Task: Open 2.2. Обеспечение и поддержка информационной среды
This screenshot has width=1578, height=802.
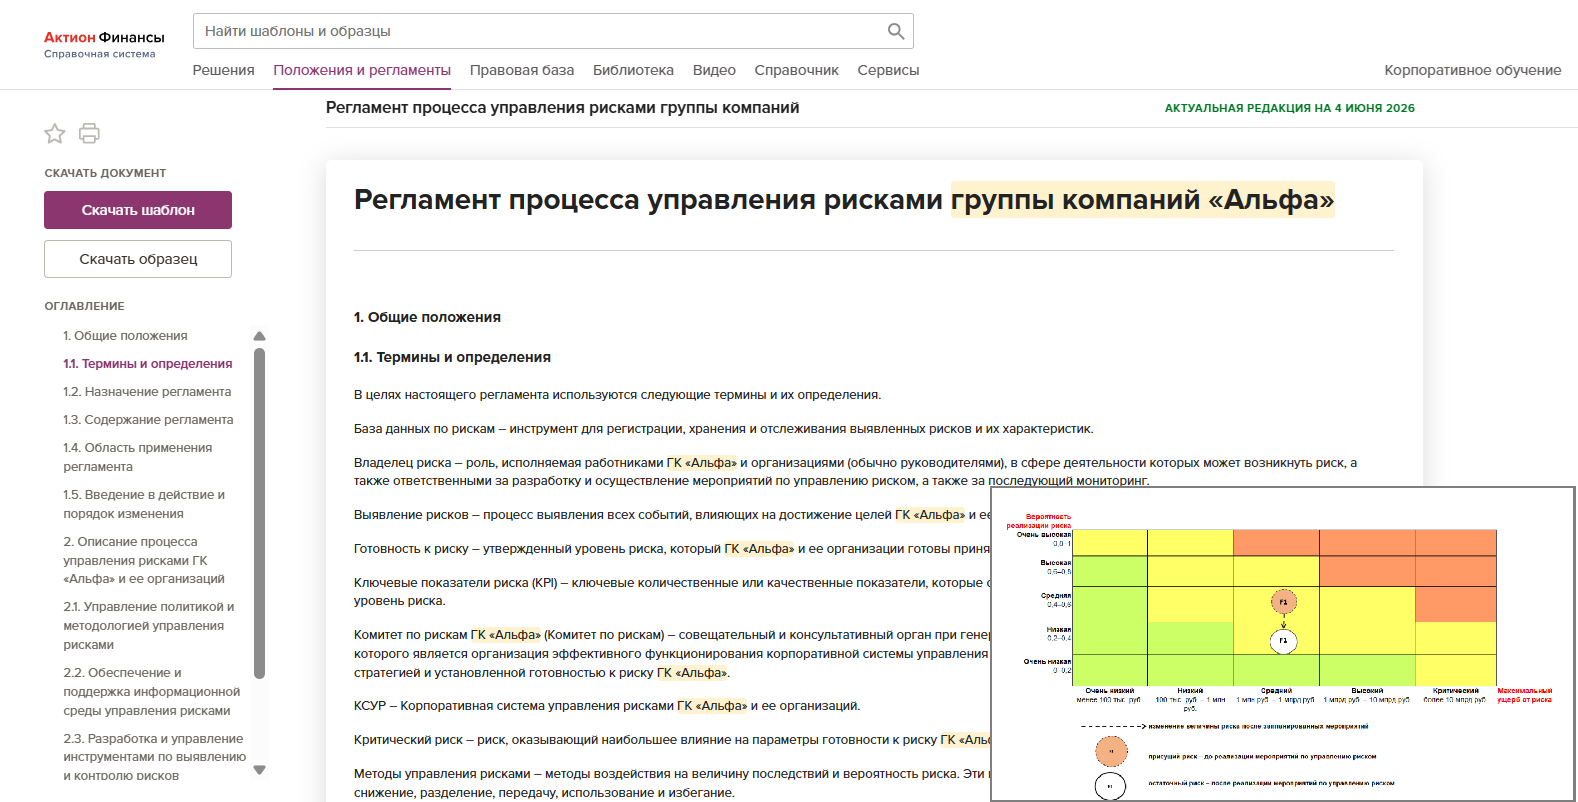Action: pyautogui.click(x=152, y=691)
